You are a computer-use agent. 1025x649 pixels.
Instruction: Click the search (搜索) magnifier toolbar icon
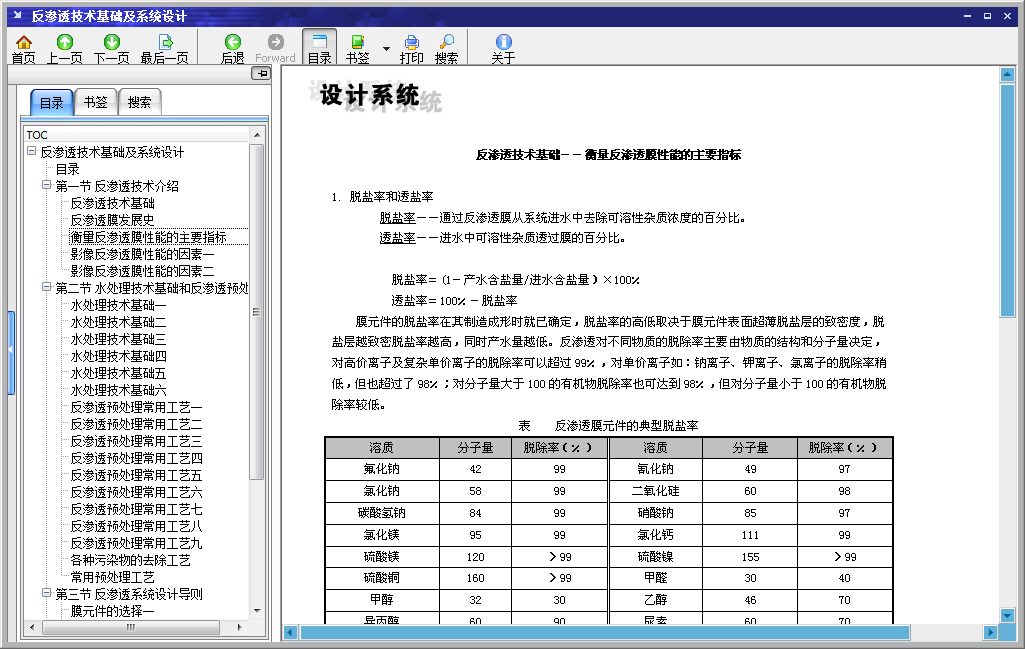[x=447, y=43]
